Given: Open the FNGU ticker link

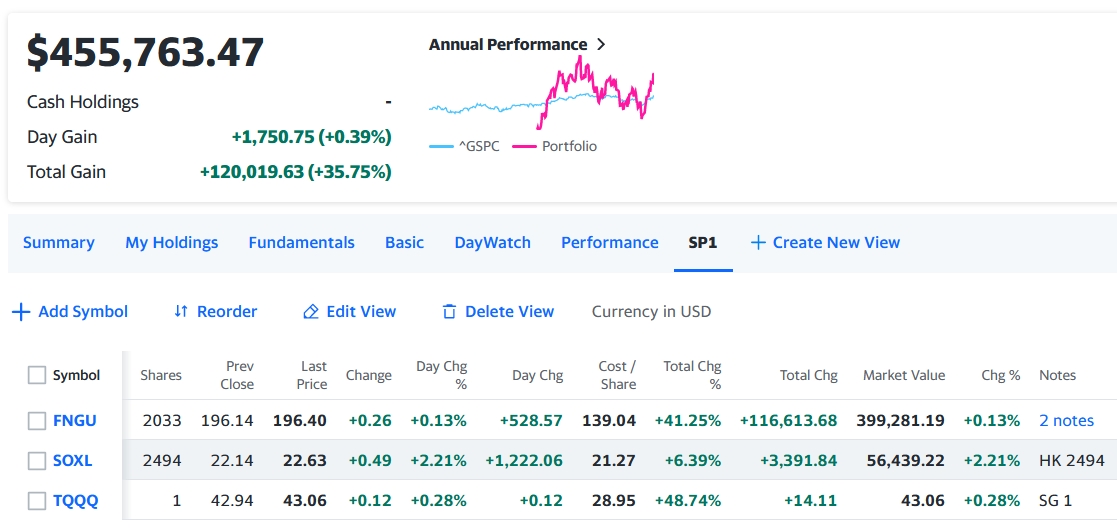Looking at the screenshot, I should pyautogui.click(x=75, y=421).
